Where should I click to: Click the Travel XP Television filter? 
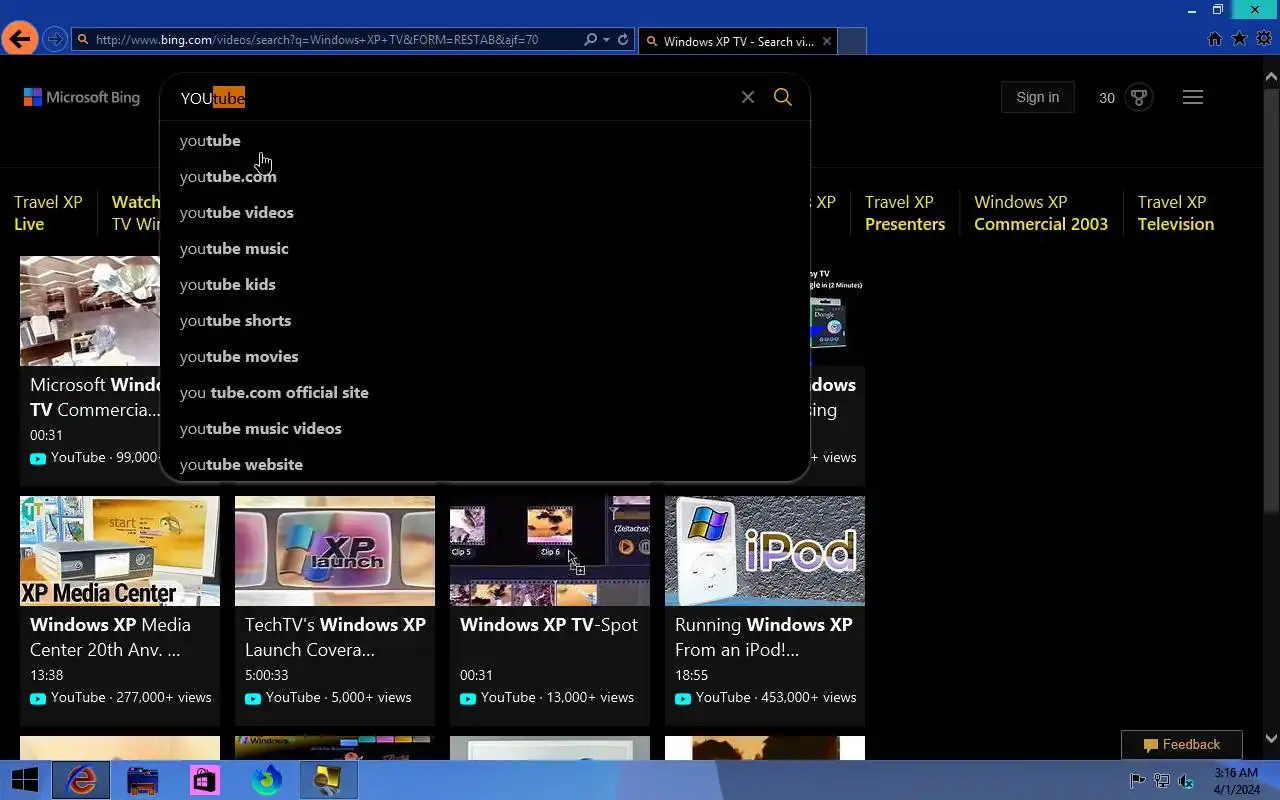[x=1176, y=213]
